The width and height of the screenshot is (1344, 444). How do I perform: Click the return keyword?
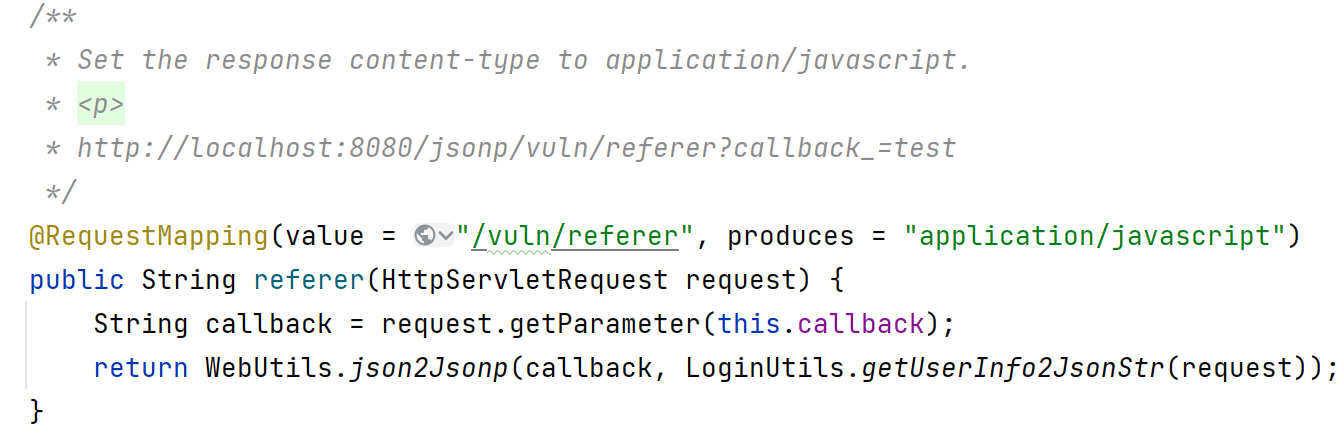(141, 369)
